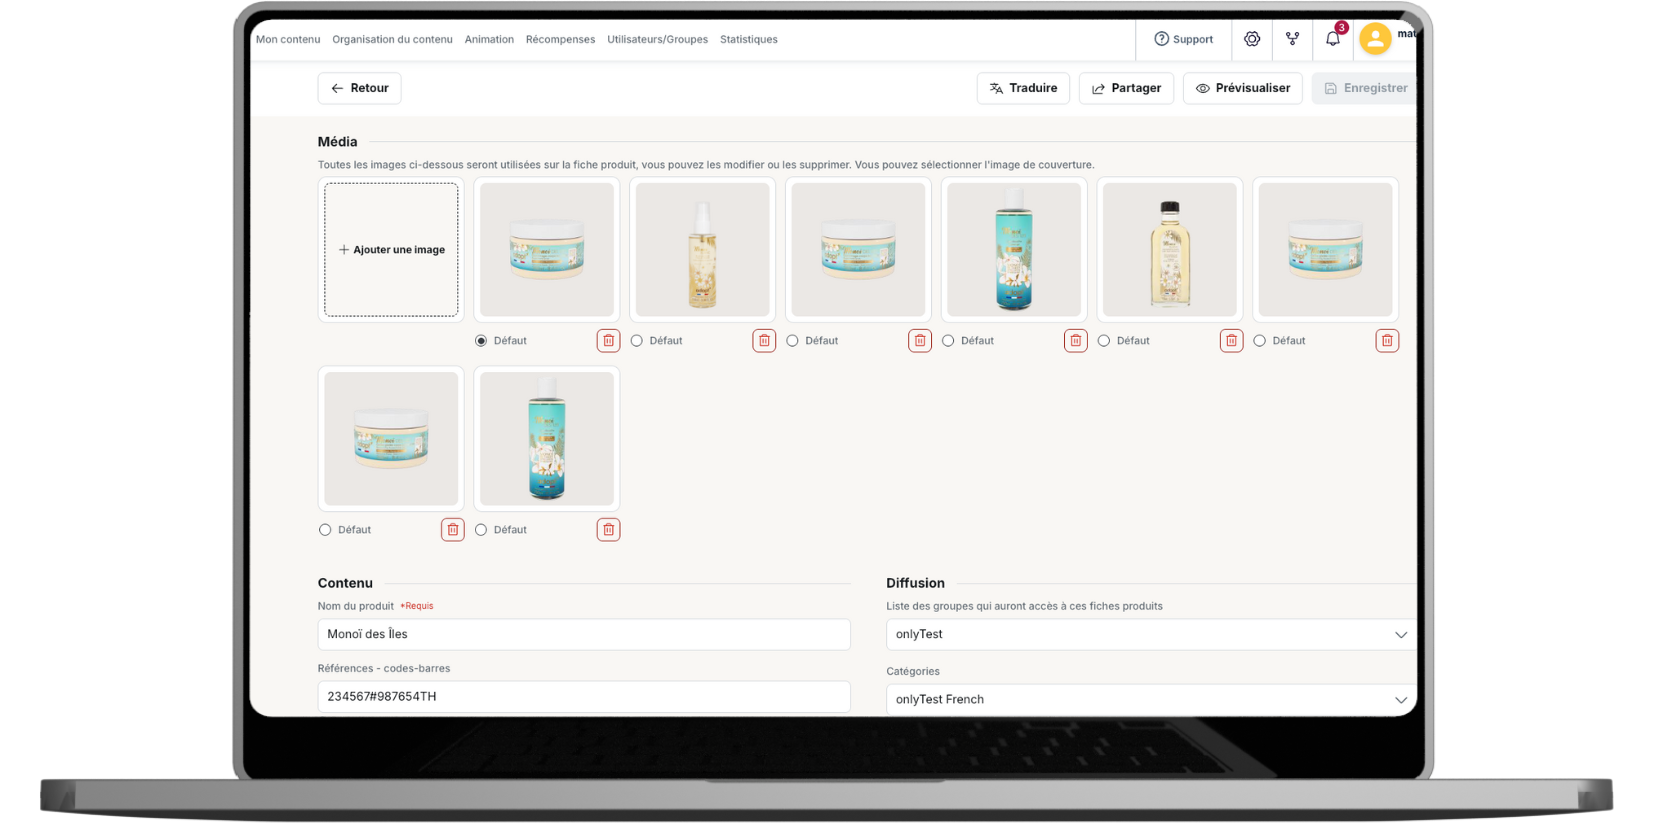Open the settings gear icon

point(1251,39)
